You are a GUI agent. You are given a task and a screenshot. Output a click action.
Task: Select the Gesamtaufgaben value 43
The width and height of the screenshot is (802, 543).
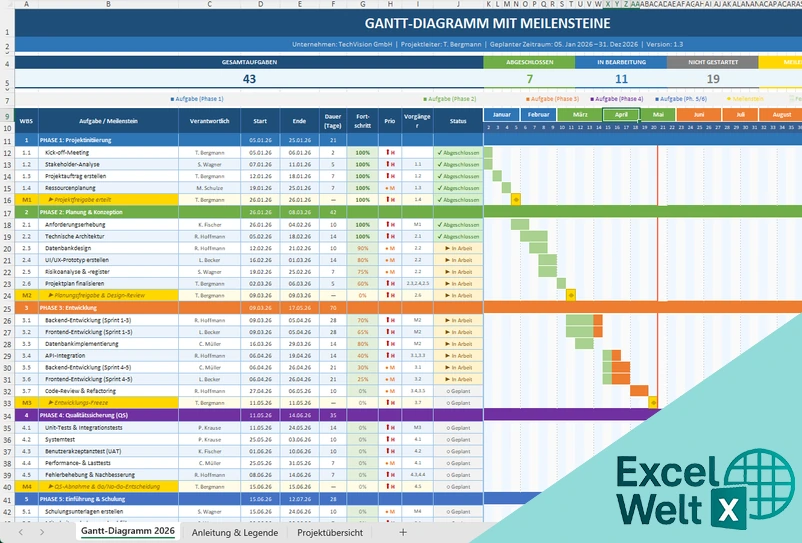pos(249,79)
